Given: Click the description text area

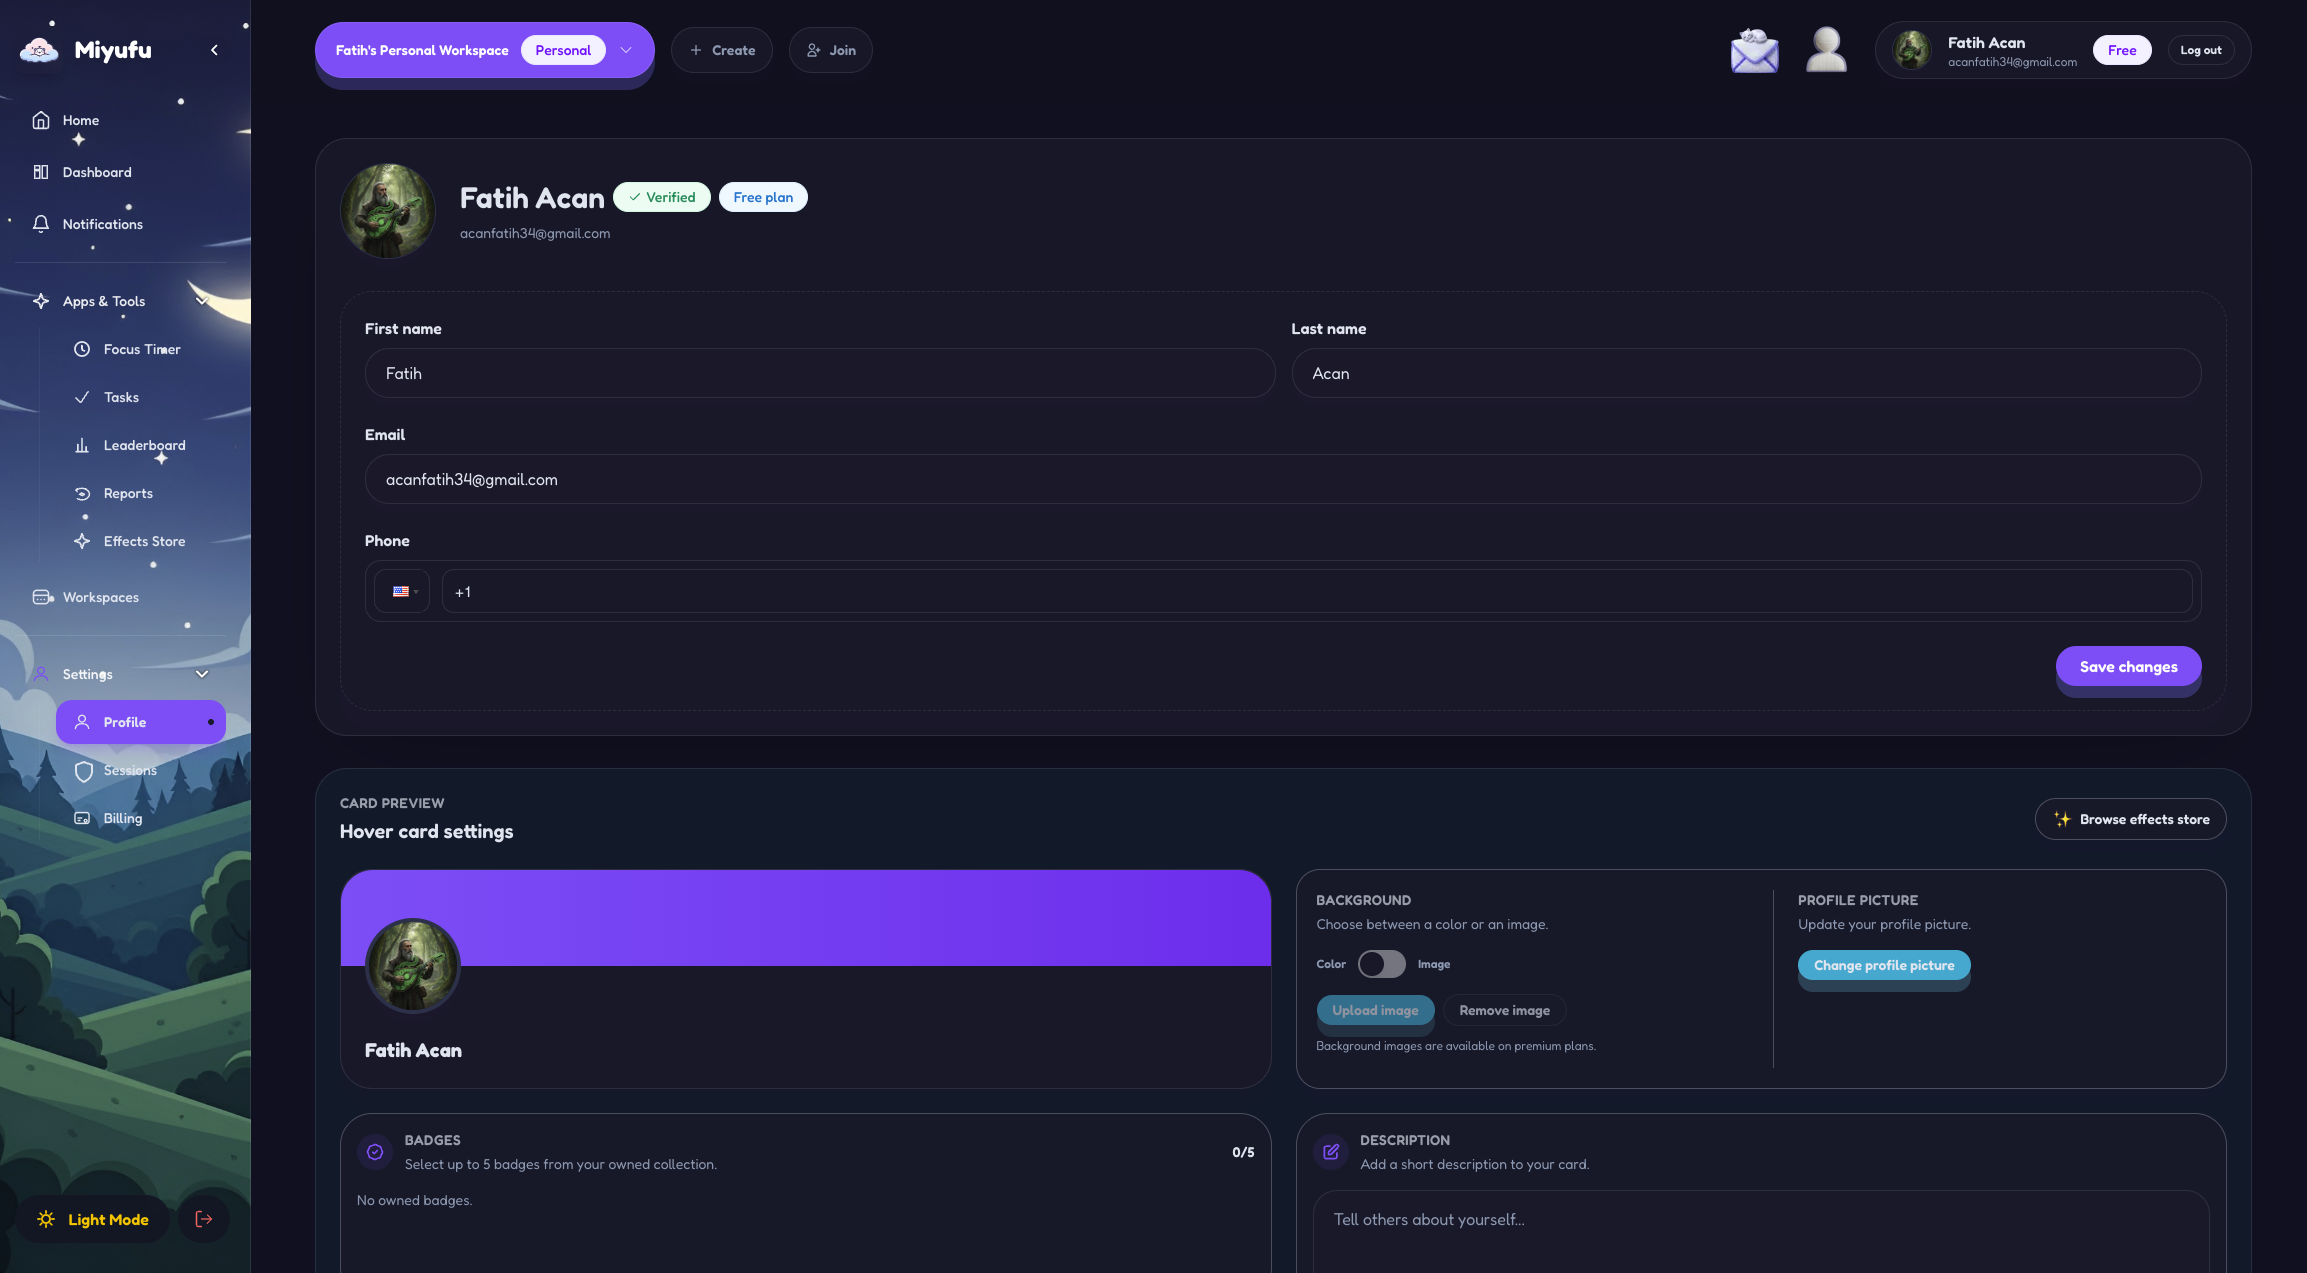Looking at the screenshot, I should [x=1761, y=1232].
